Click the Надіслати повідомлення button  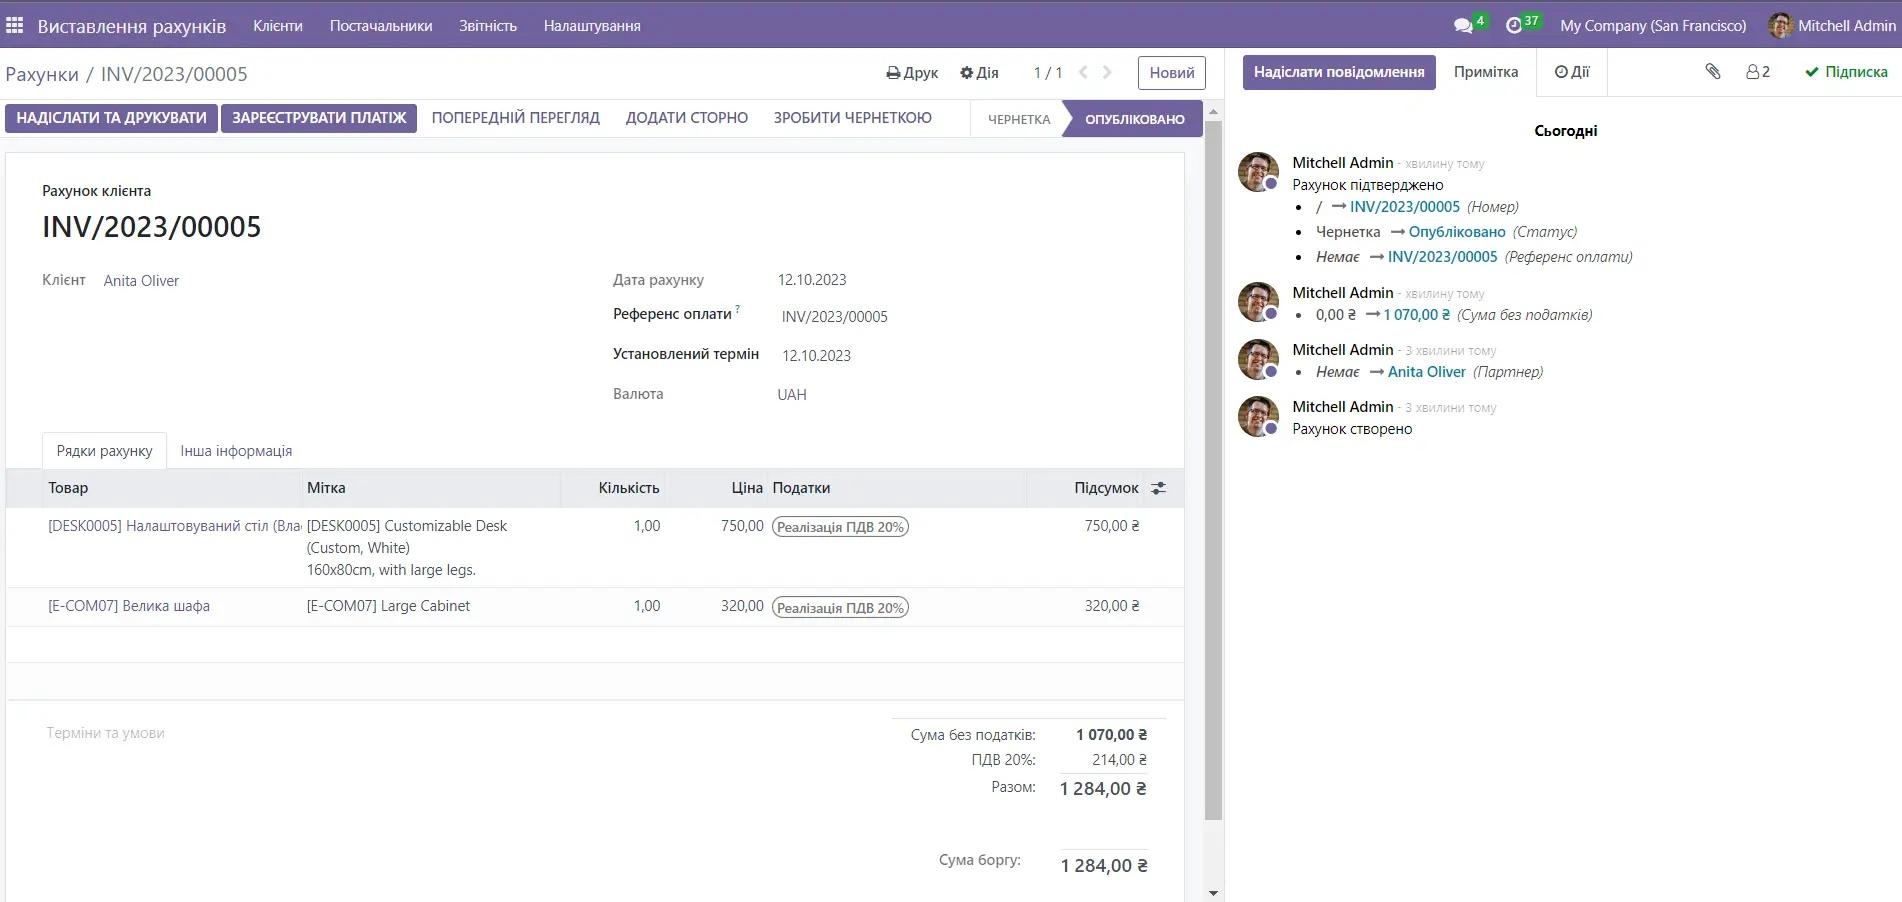1338,72
